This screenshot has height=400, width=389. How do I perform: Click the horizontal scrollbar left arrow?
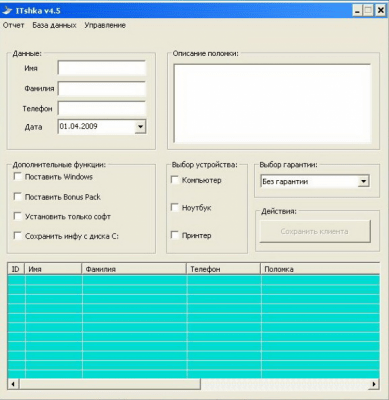[13, 384]
